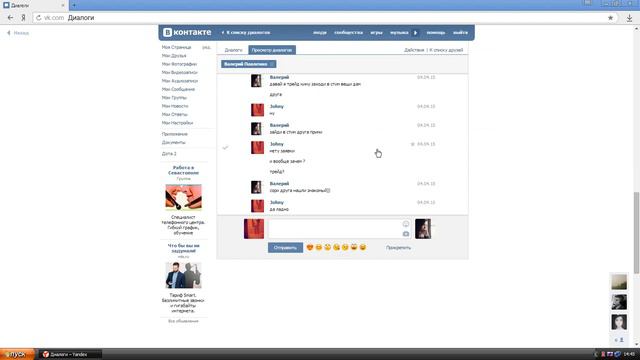Switch to the 'Диалоги' tab
This screenshot has height=360, width=640.
233,50
